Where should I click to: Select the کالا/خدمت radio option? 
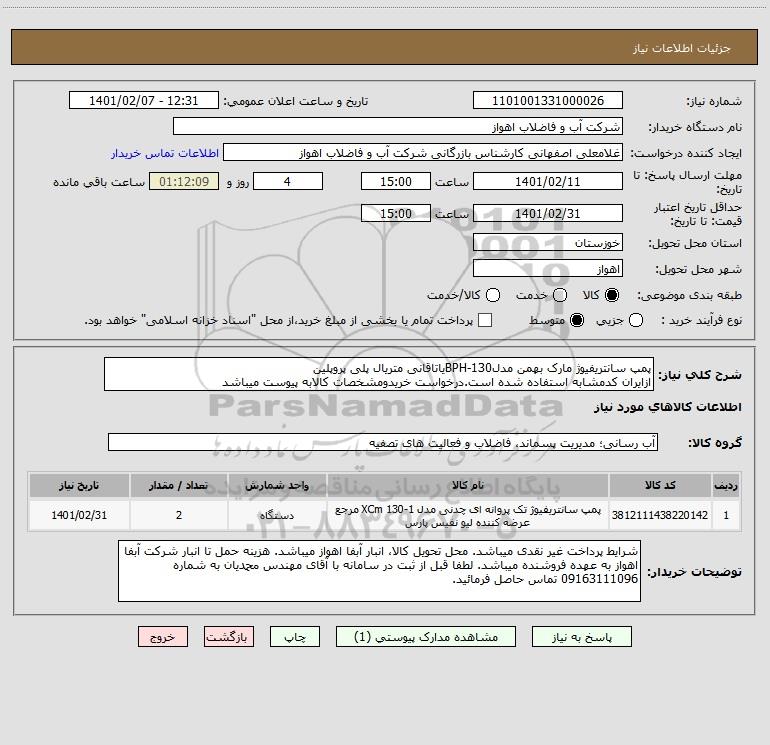click(x=493, y=295)
